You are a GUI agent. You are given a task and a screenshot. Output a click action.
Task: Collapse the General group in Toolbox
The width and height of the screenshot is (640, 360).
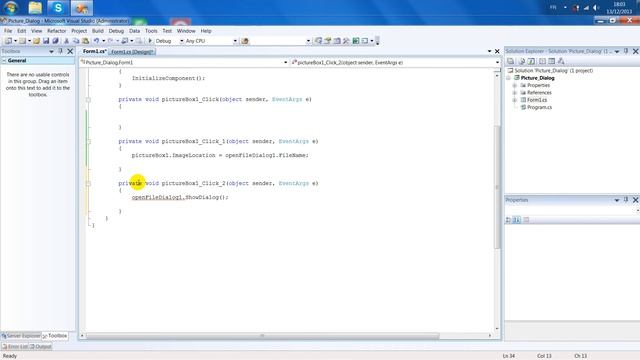[4, 61]
